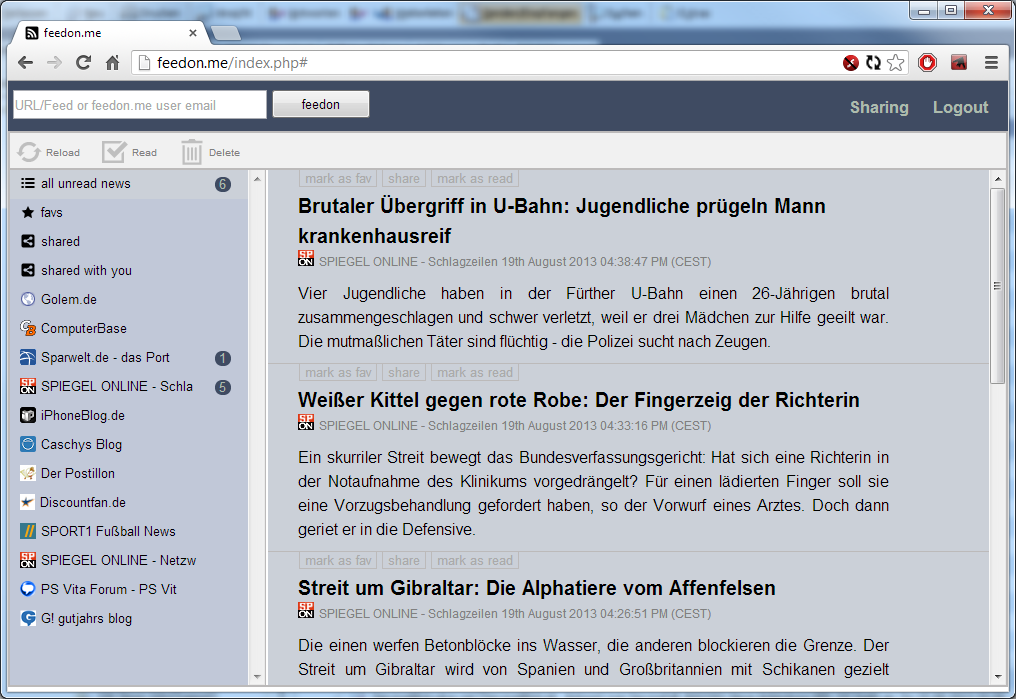
Task: Select the feedon.me browser tab
Action: [x=110, y=33]
